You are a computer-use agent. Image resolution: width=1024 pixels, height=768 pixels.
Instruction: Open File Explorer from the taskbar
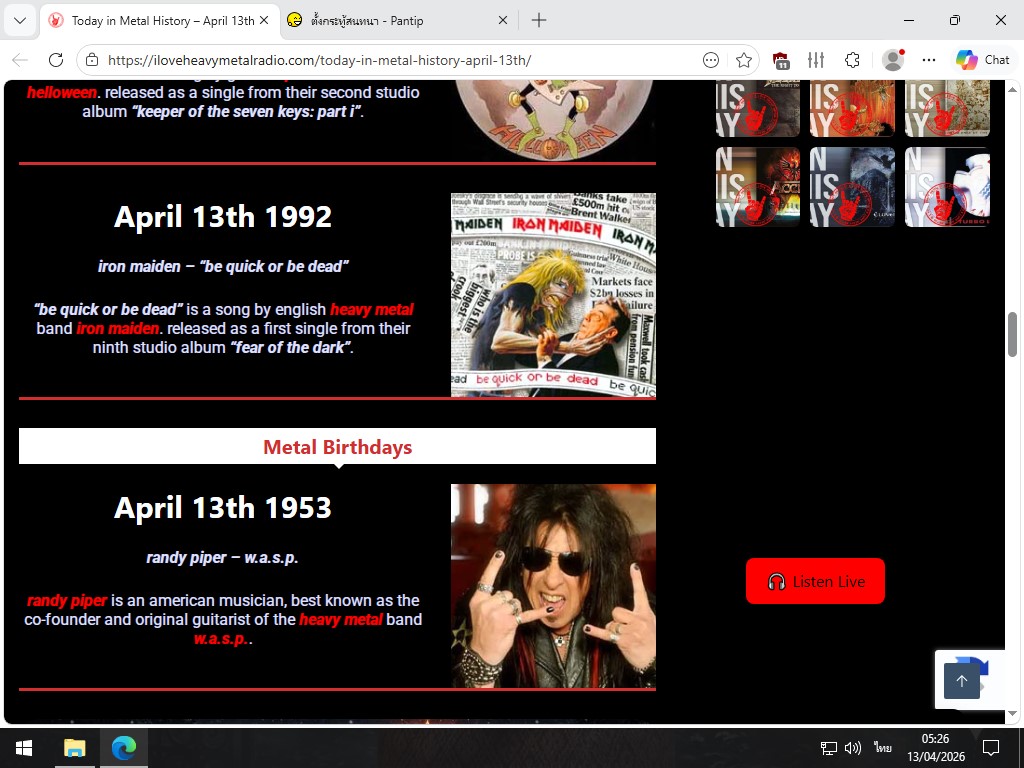74,748
